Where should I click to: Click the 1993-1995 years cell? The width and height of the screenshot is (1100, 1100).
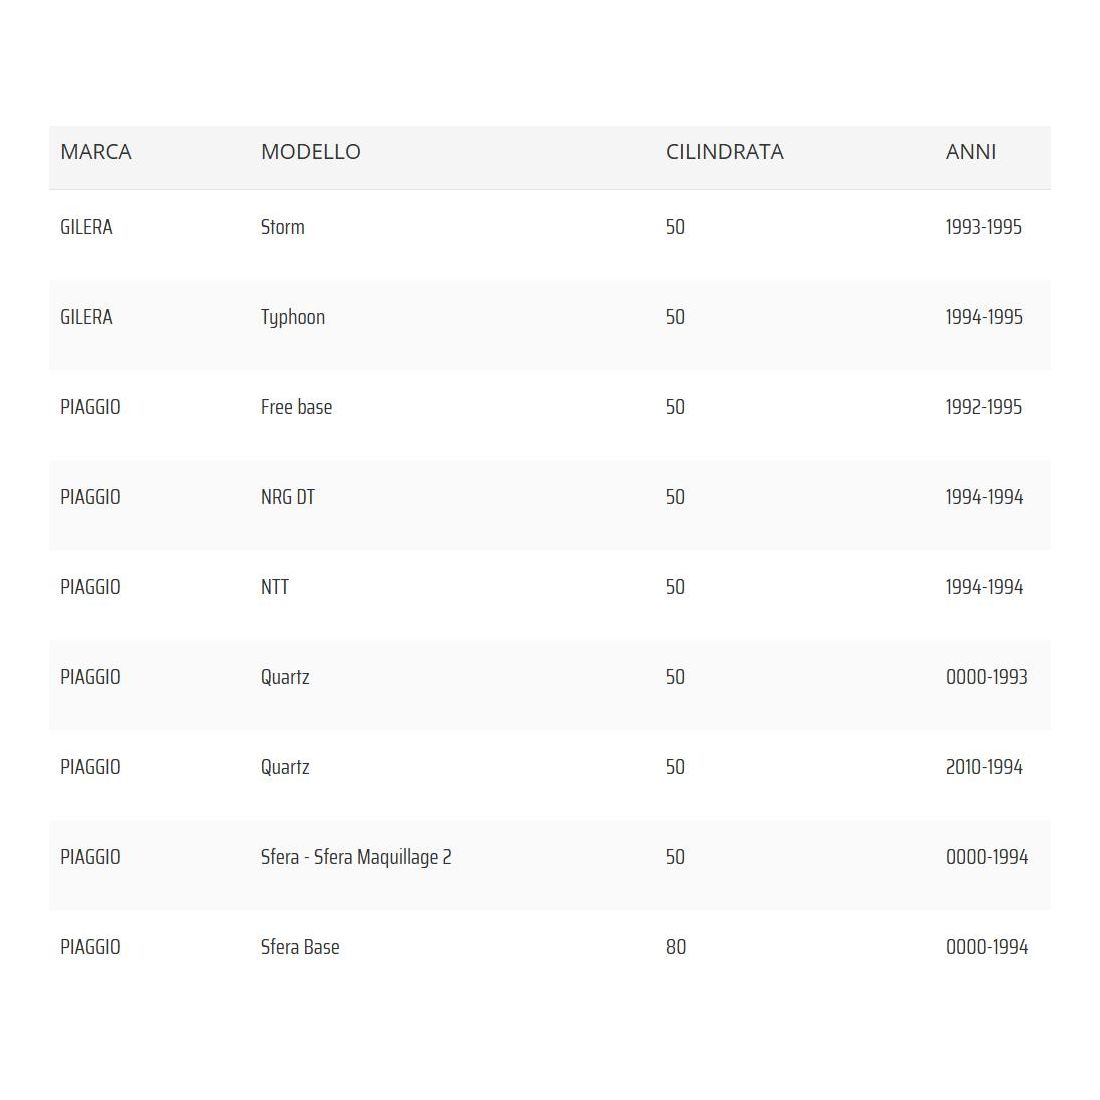[x=983, y=227]
